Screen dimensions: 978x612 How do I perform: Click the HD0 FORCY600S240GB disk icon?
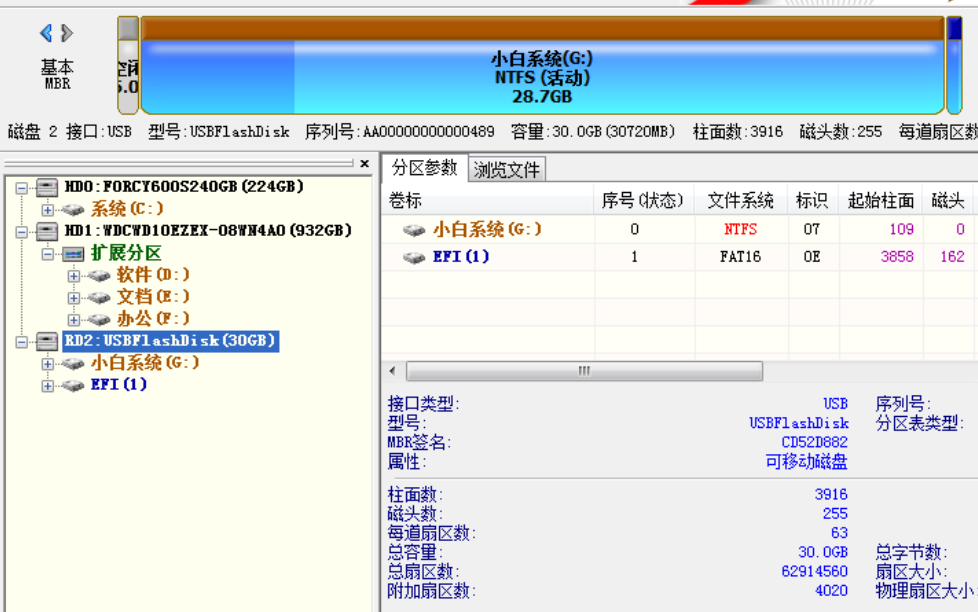tap(47, 187)
